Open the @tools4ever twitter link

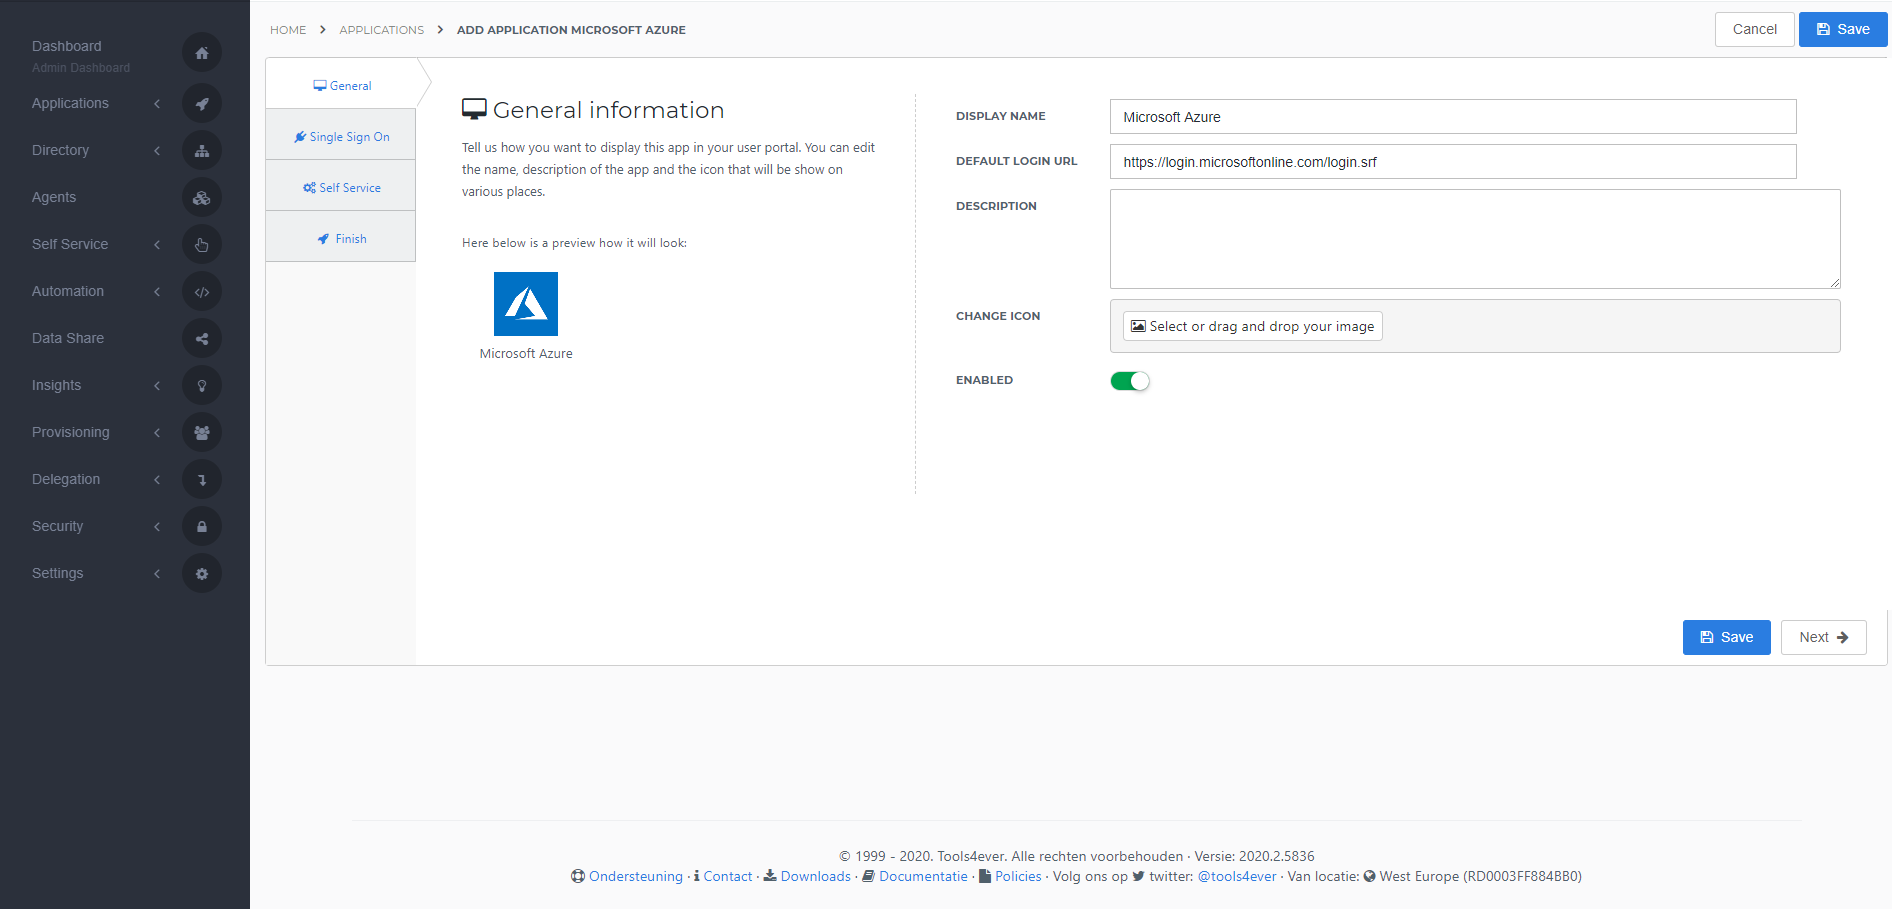(1237, 876)
